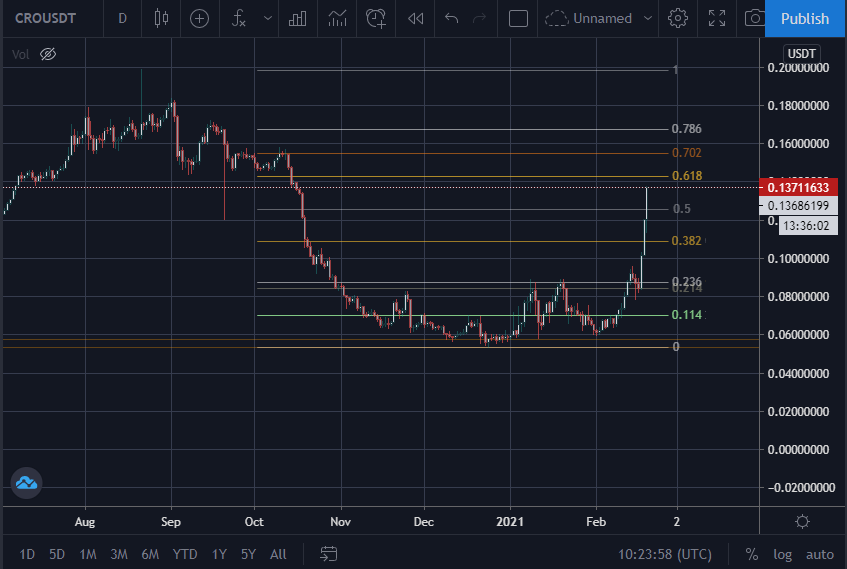The width and height of the screenshot is (847, 569).
Task: Open the indicators fx menu
Action: (239, 18)
